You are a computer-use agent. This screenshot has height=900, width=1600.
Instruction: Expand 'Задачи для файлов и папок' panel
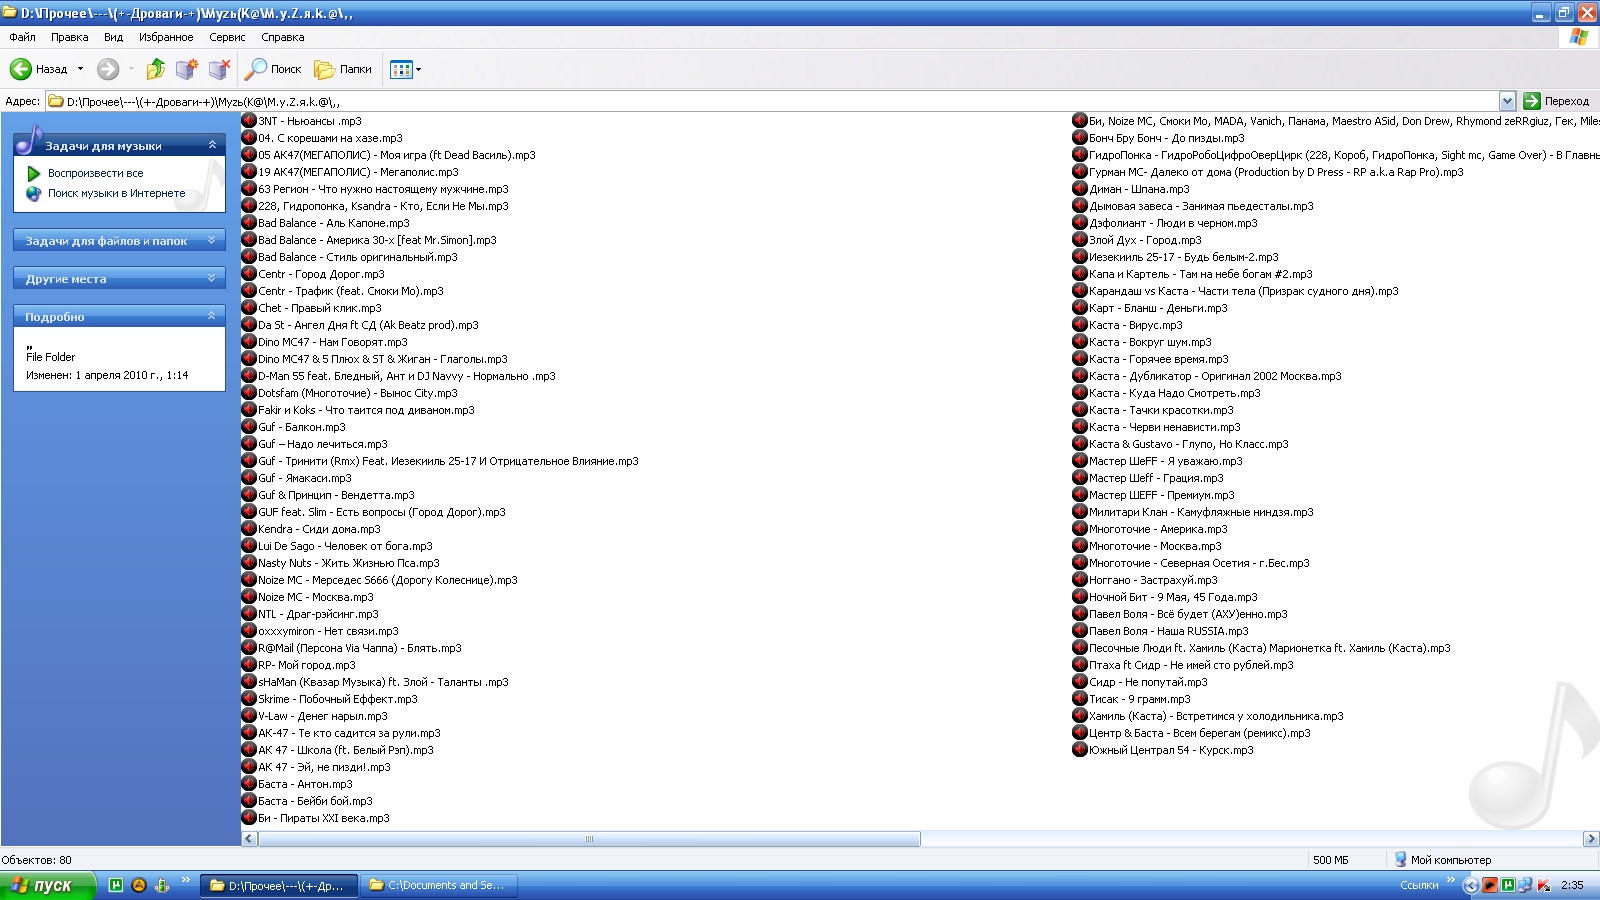click(211, 240)
